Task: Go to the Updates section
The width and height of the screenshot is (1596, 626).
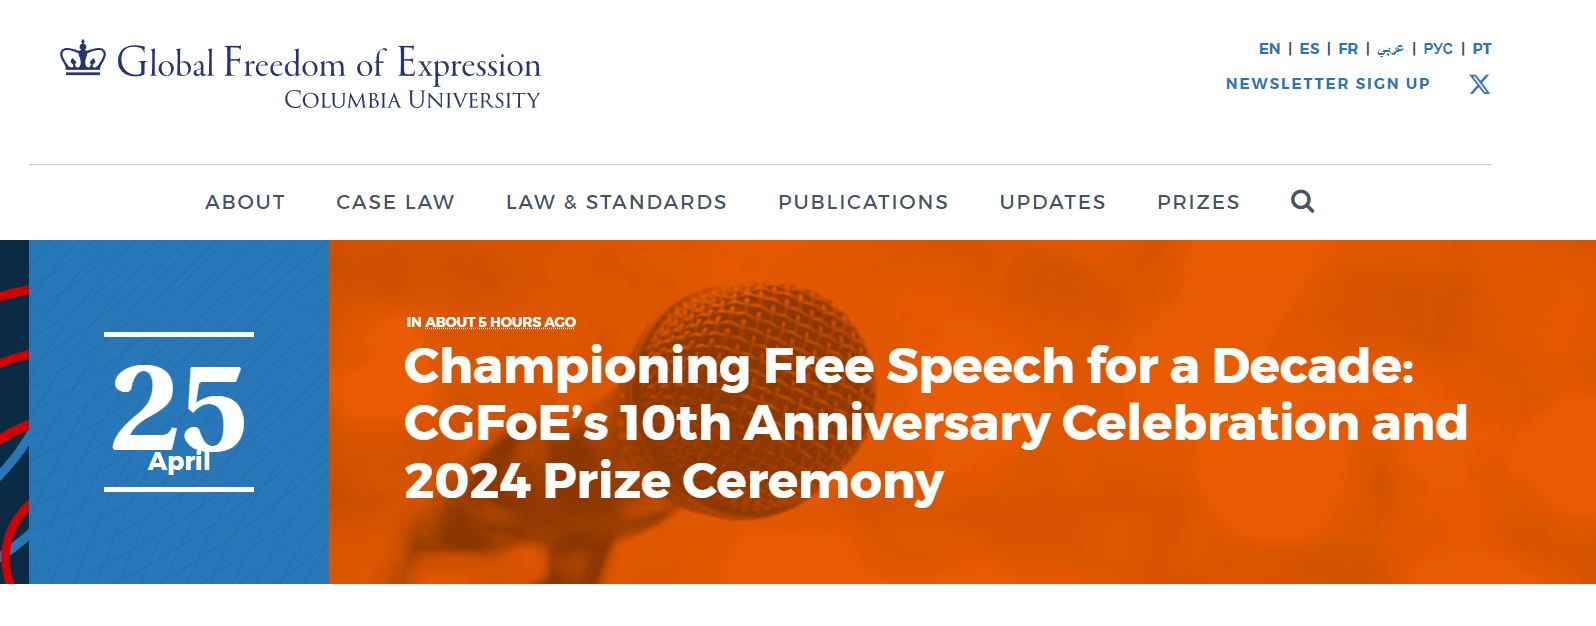Action: tap(1052, 202)
